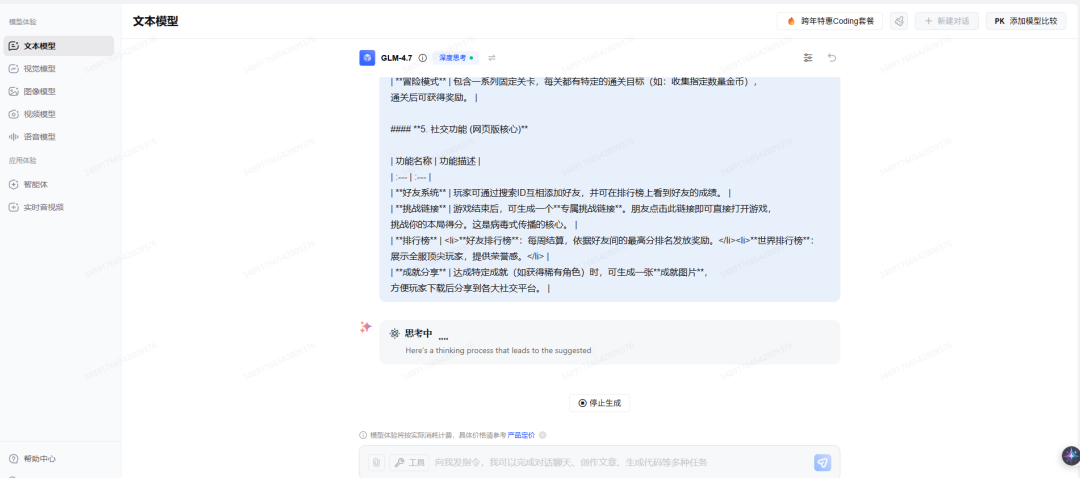The height and width of the screenshot is (478, 1080).
Task: Click the 跨年特惠Coding套餐 promo button
Action: tap(830, 21)
